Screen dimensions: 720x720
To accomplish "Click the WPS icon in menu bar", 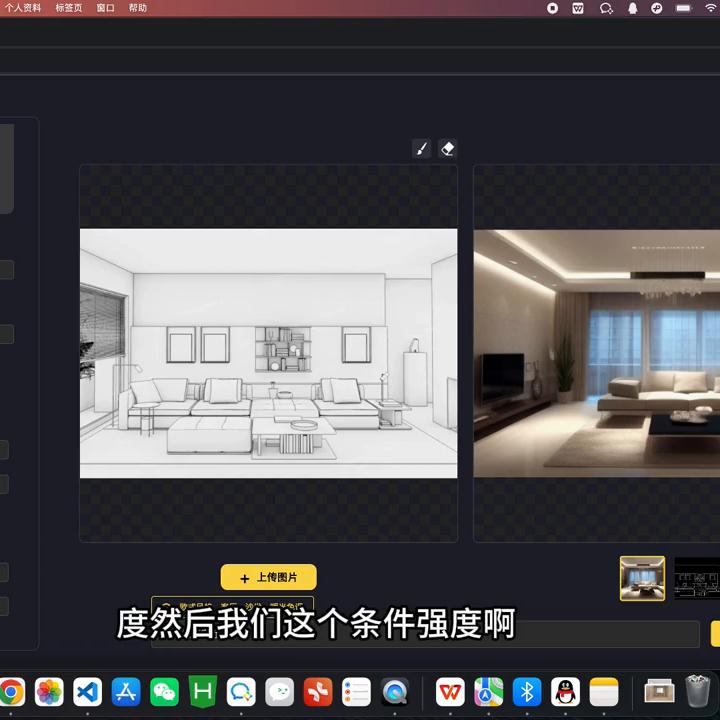I will tap(578, 8).
